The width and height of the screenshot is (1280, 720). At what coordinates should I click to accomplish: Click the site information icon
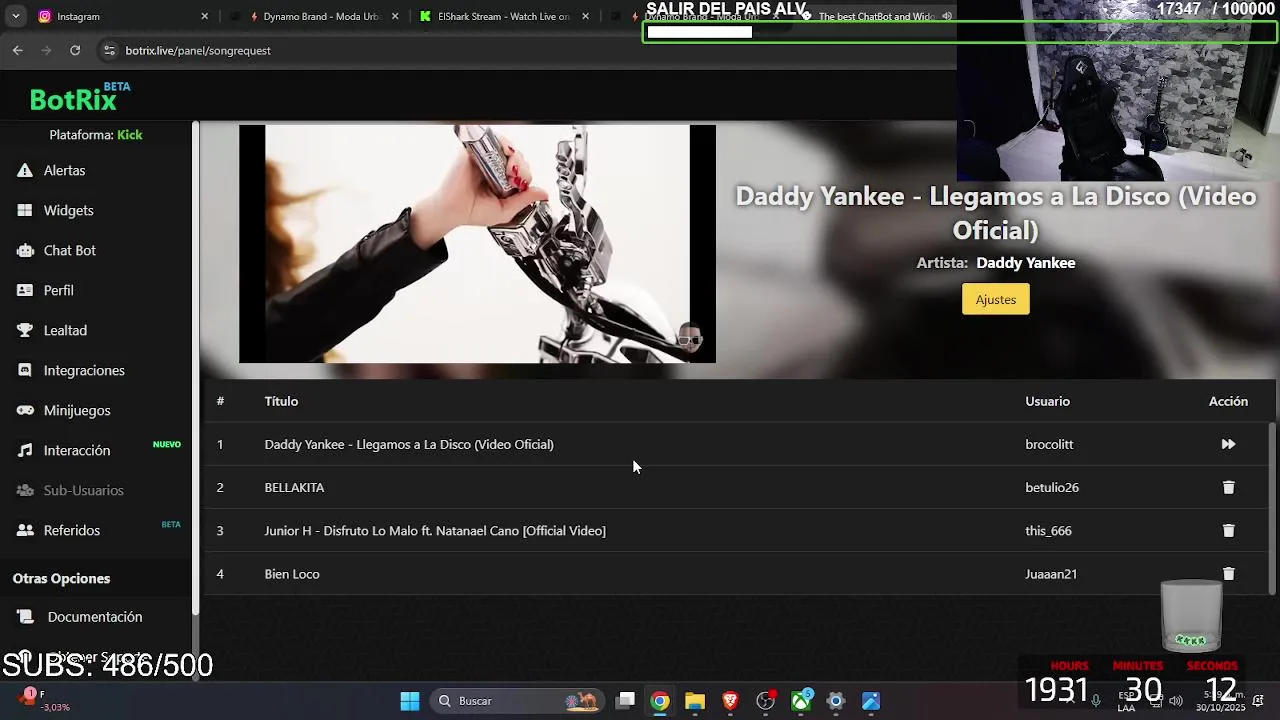pyautogui.click(x=109, y=50)
